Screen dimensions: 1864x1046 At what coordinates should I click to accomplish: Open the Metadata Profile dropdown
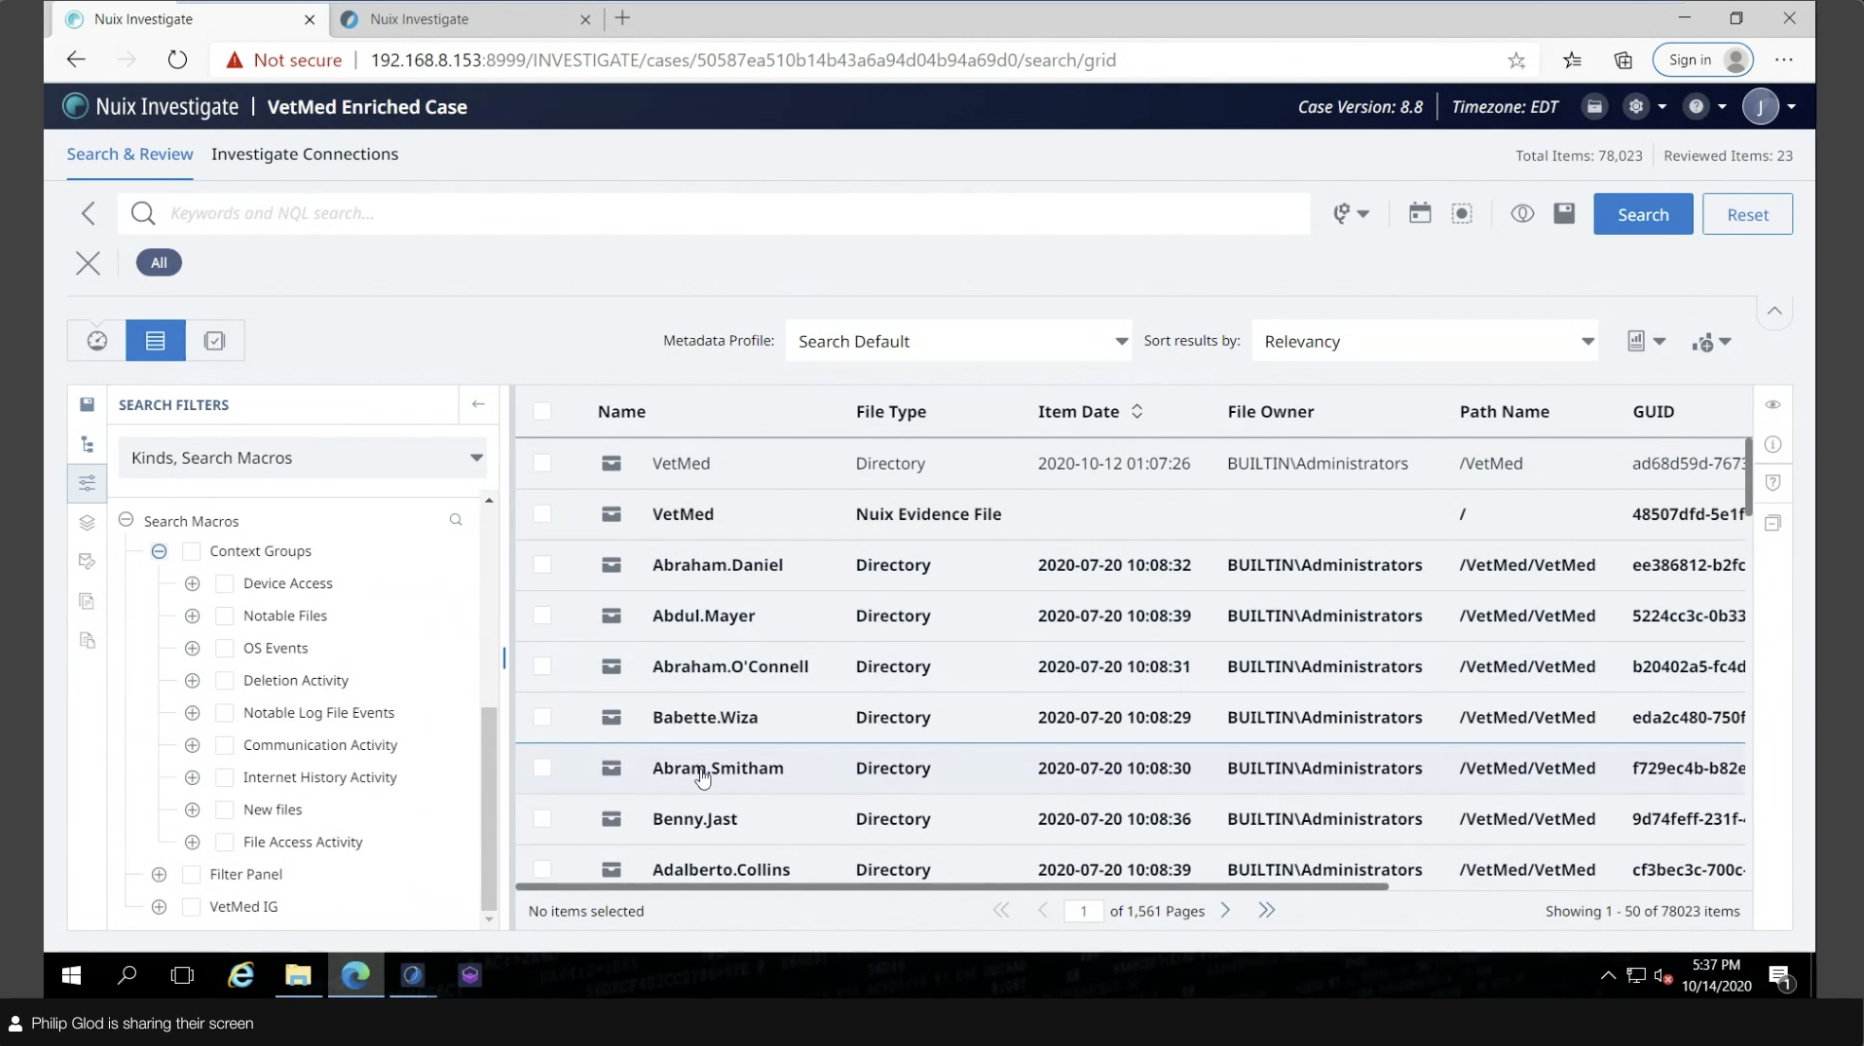(958, 341)
